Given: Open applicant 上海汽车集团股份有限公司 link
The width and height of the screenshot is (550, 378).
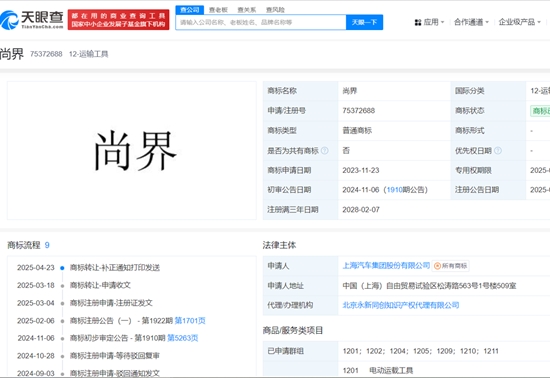Looking at the screenshot, I should (x=386, y=266).
